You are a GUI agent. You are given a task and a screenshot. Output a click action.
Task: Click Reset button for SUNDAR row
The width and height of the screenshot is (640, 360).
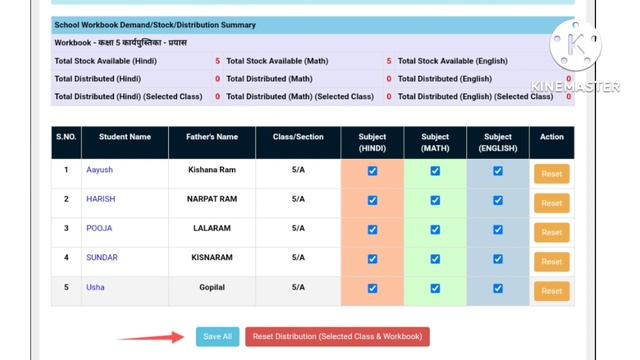point(551,262)
